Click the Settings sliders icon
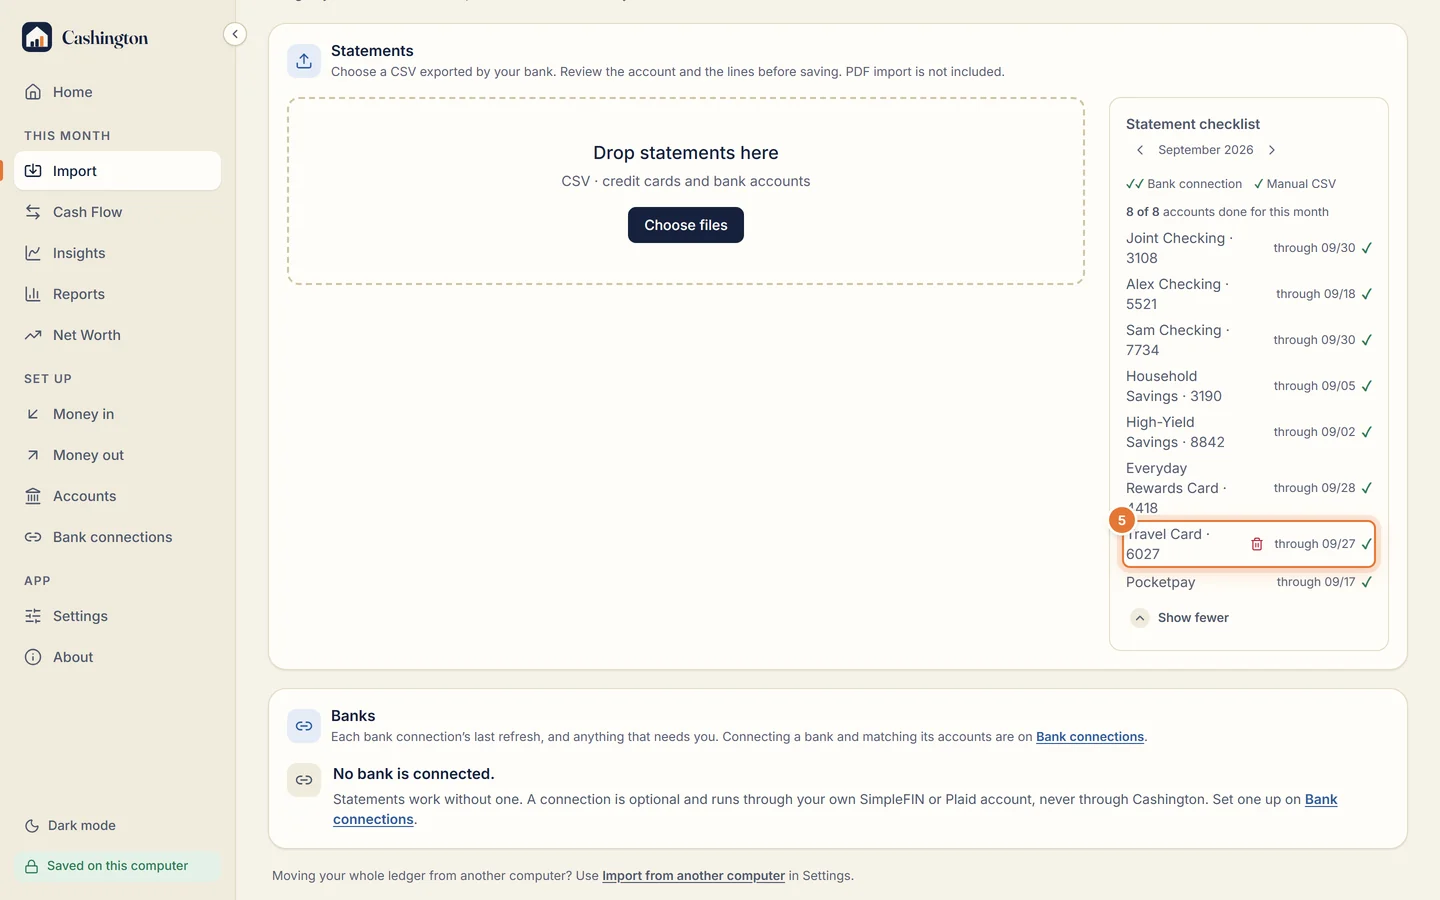This screenshot has height=900, width=1440. pyautogui.click(x=33, y=616)
